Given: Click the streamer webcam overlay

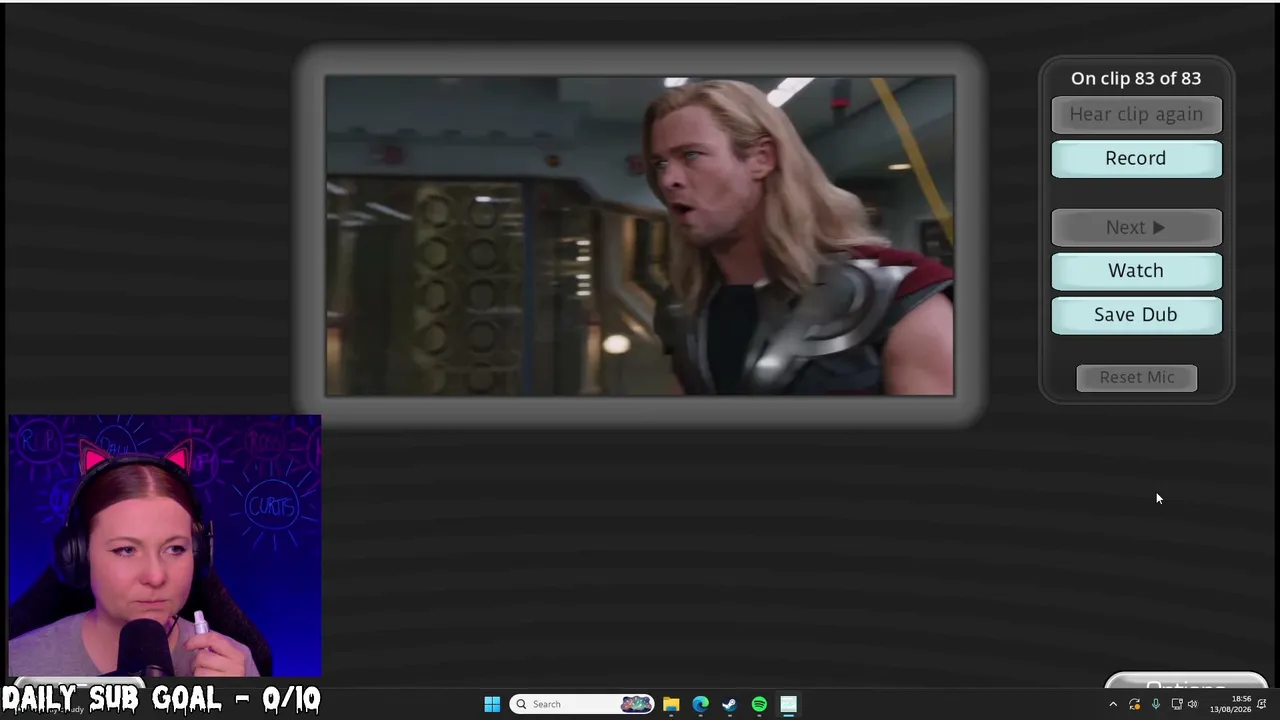Looking at the screenshot, I should click(165, 547).
